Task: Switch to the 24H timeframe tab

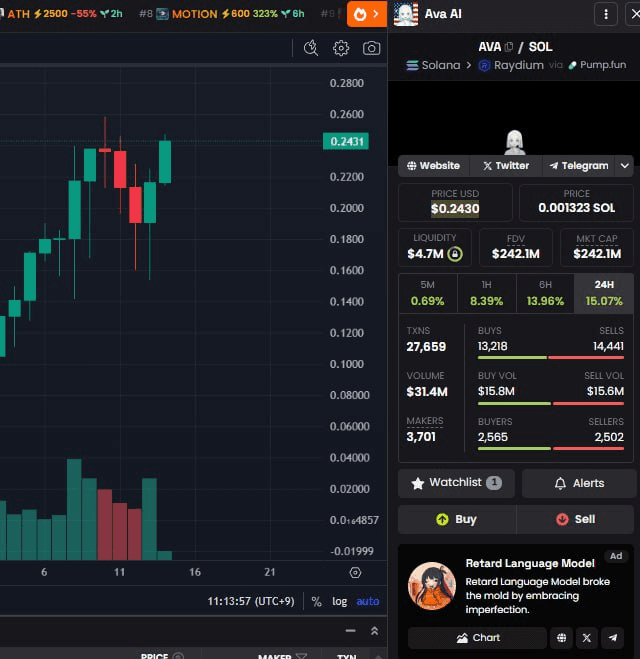Action: coord(604,293)
